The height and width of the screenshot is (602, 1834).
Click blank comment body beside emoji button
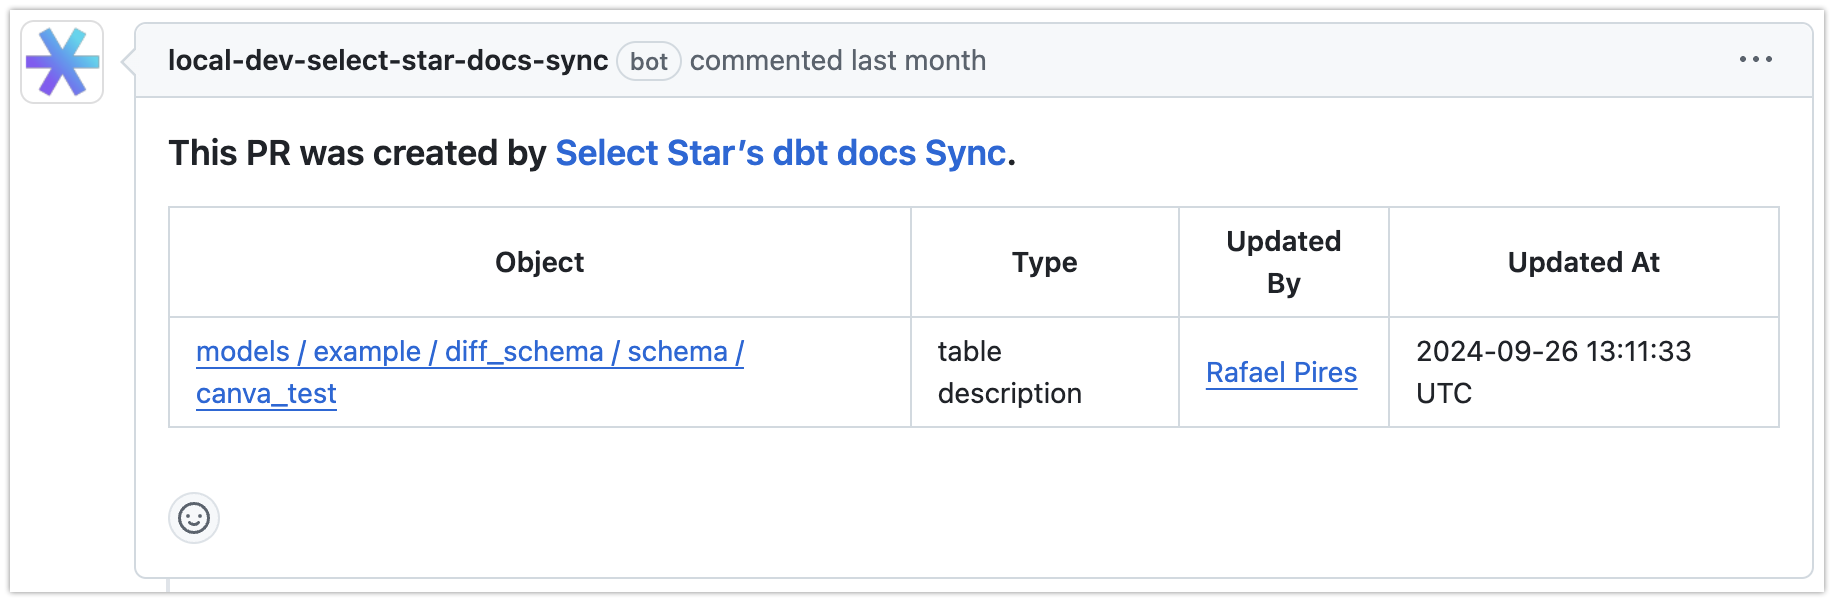click(x=900, y=518)
